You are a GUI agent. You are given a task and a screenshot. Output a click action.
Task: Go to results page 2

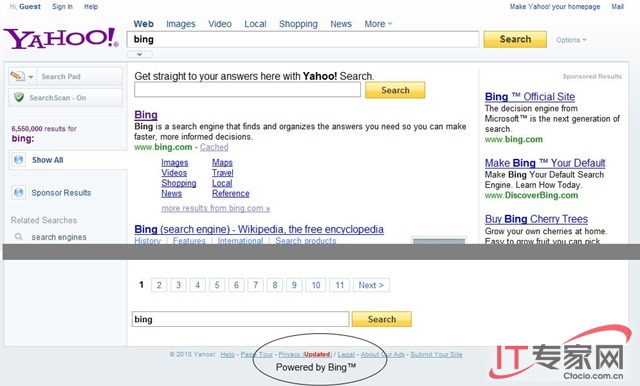[159, 285]
